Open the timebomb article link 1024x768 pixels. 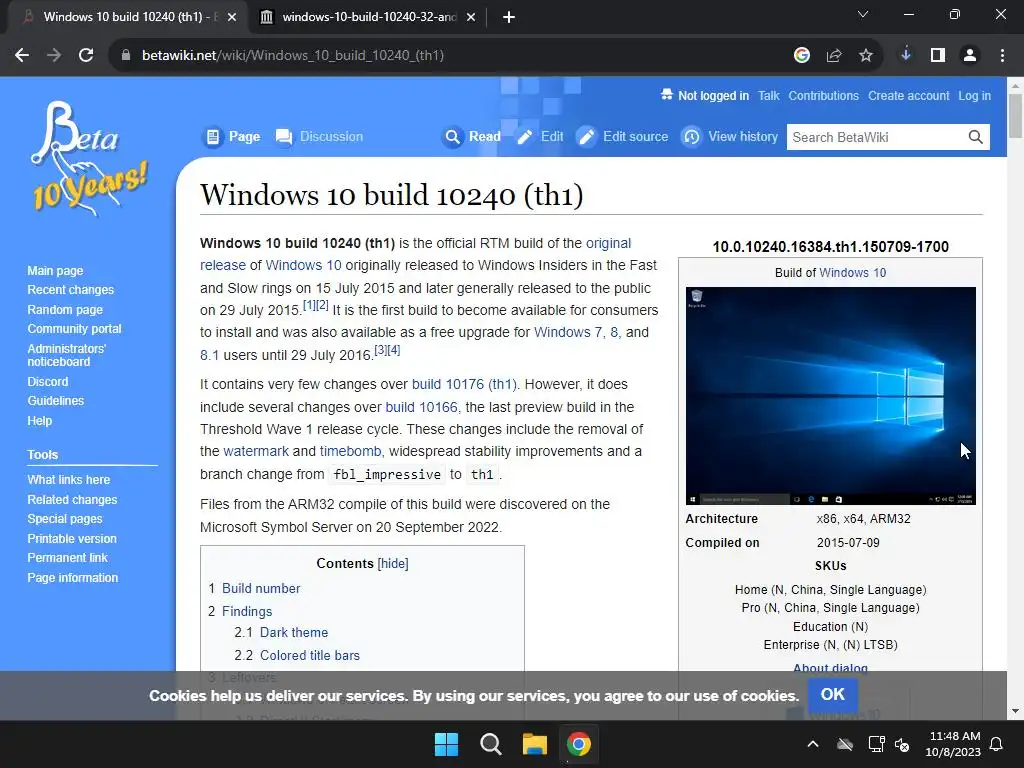350,451
